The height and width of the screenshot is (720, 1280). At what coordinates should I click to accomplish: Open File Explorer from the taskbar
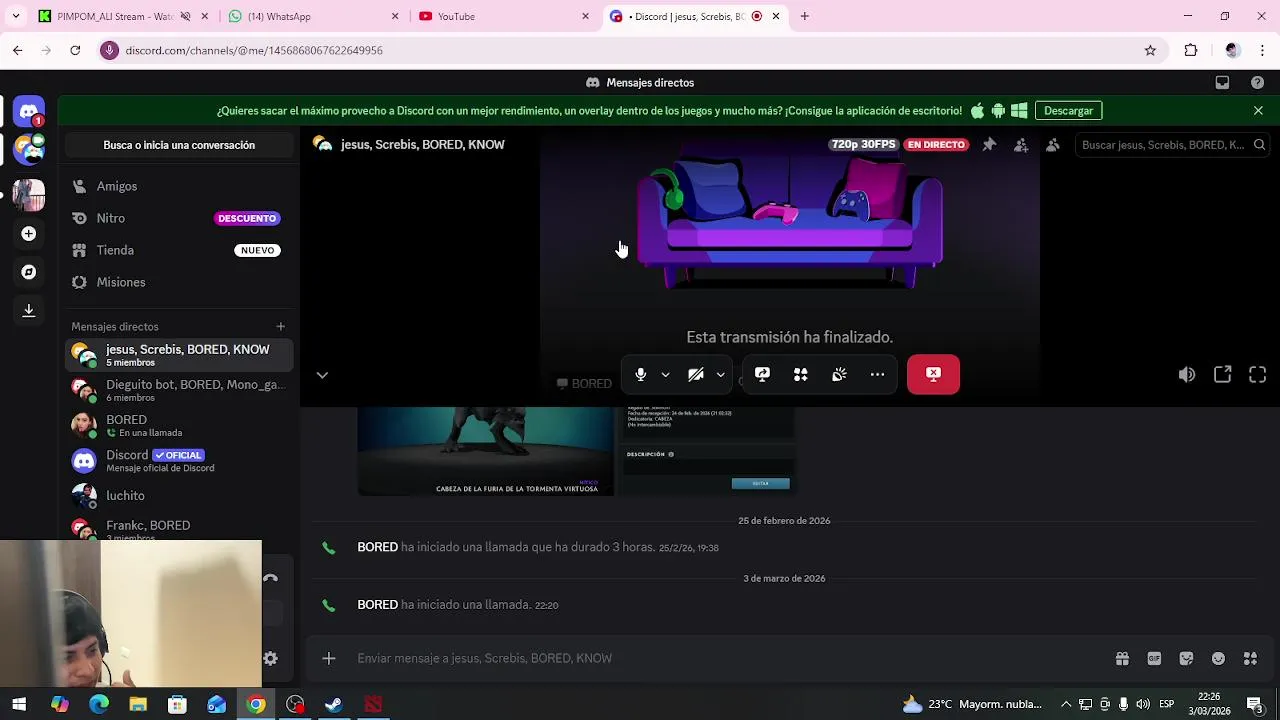click(x=138, y=705)
